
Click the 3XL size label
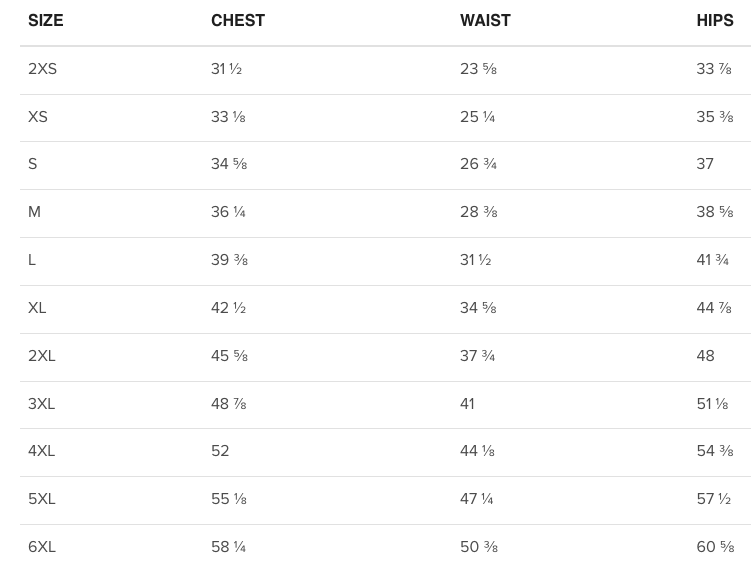pos(42,404)
